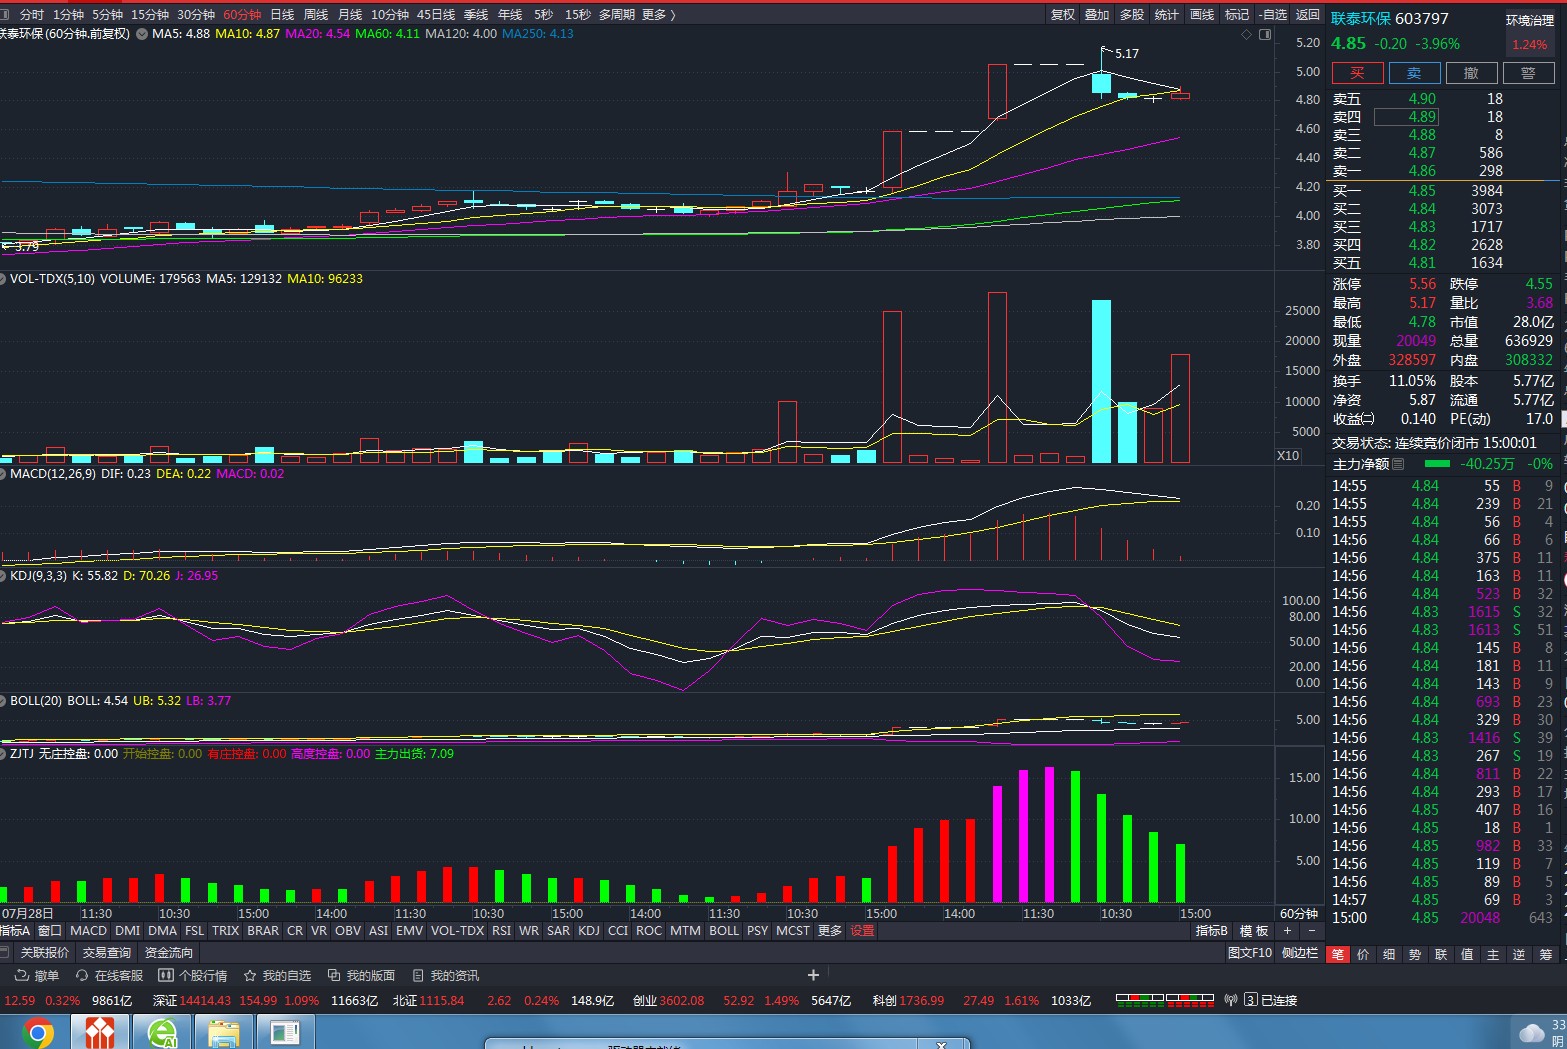
Task: Click the circle icon beside KDJ indicator label
Action: pos(3,576)
